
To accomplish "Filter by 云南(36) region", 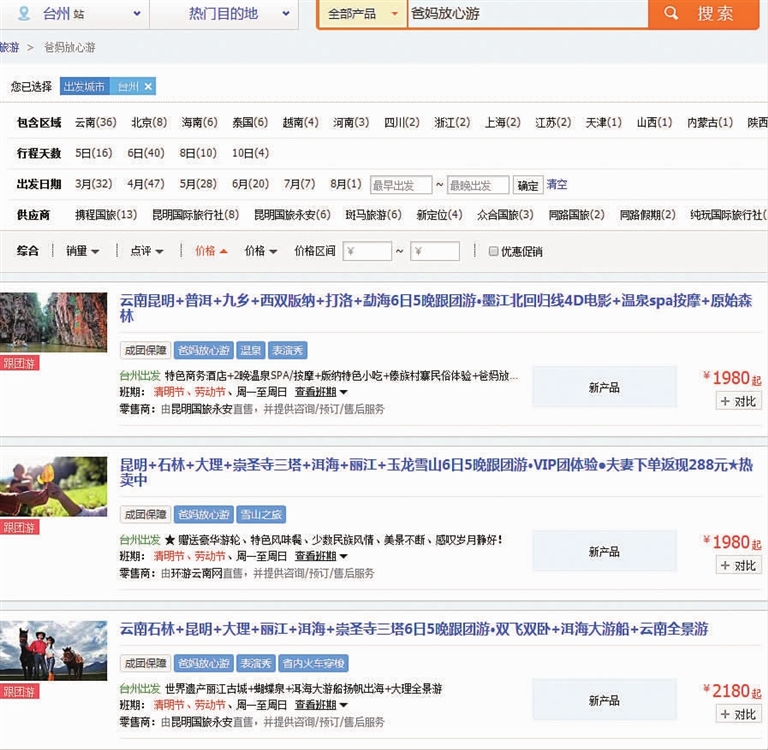I will (95, 122).
